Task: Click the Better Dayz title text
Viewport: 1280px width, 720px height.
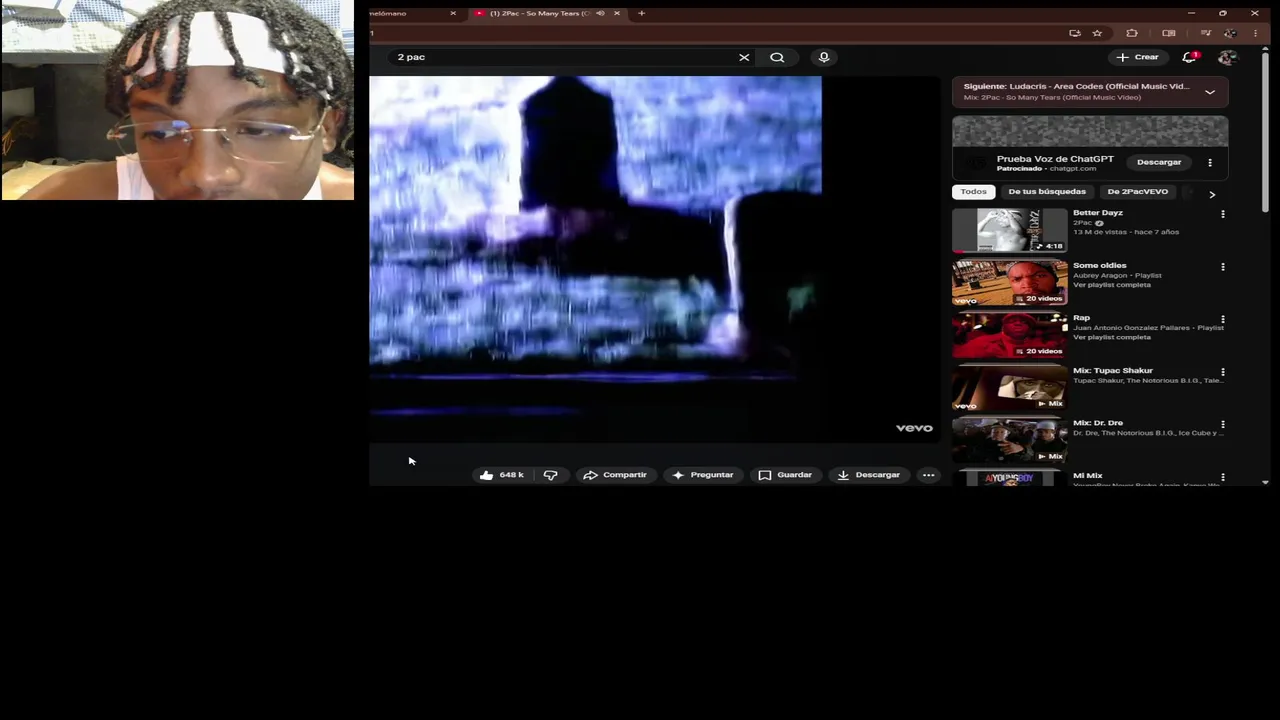Action: (x=1098, y=213)
